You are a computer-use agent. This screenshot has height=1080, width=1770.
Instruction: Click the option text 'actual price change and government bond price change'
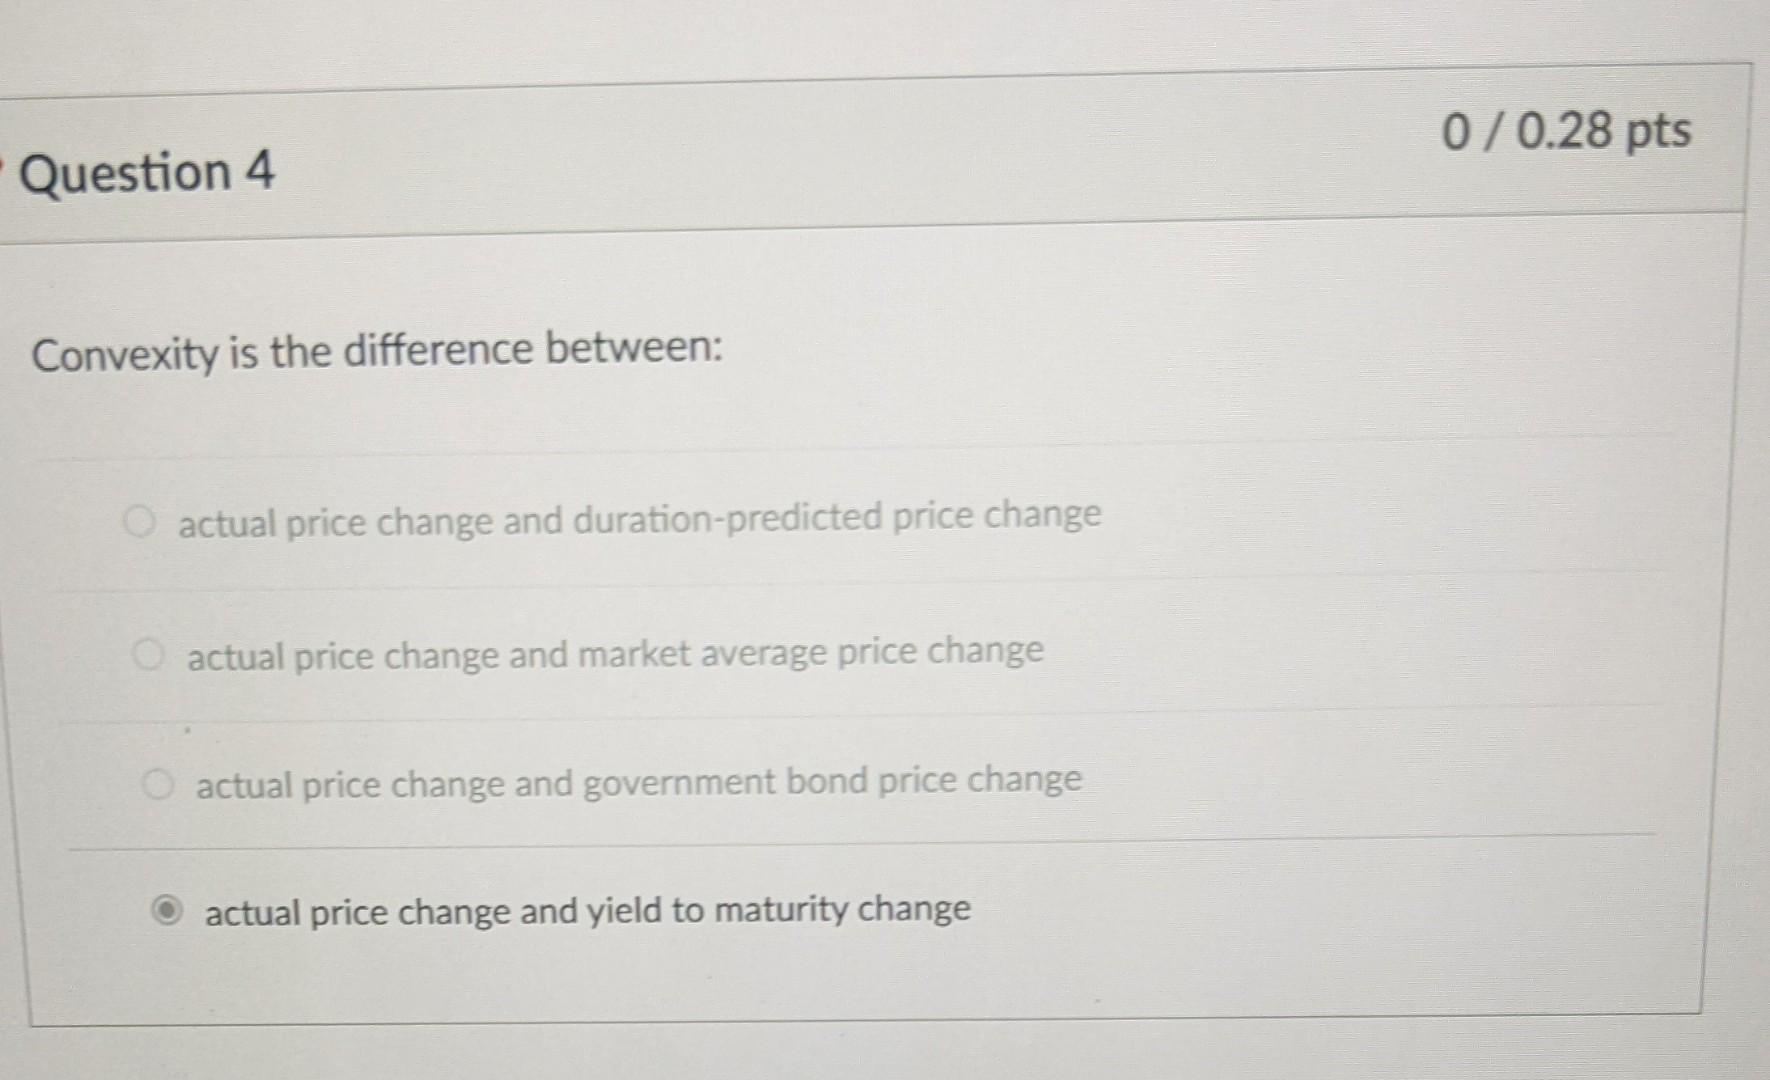[x=638, y=784]
